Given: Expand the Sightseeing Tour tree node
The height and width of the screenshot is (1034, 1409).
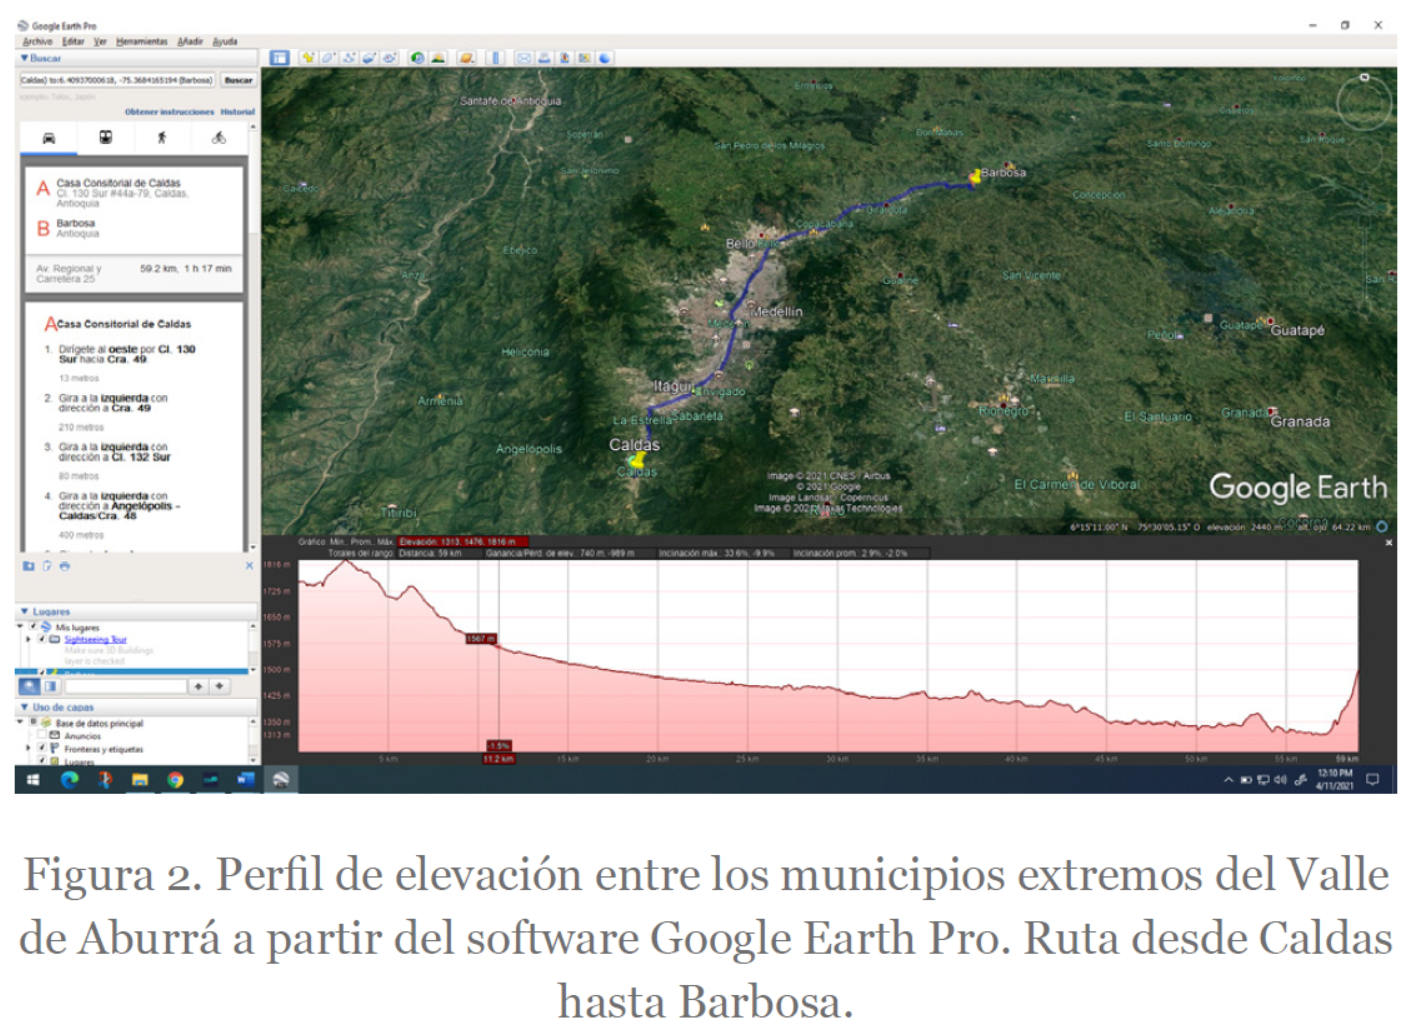Looking at the screenshot, I should [x=28, y=639].
